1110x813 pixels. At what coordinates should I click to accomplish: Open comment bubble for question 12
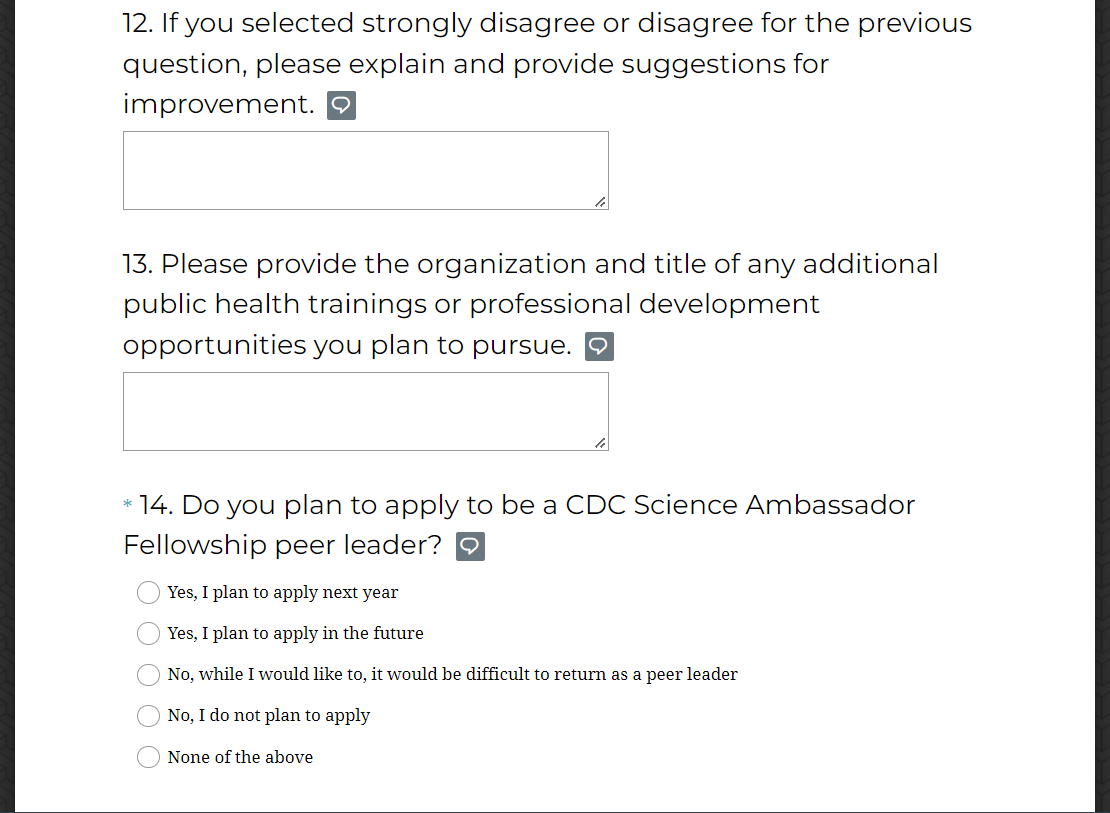click(x=341, y=105)
